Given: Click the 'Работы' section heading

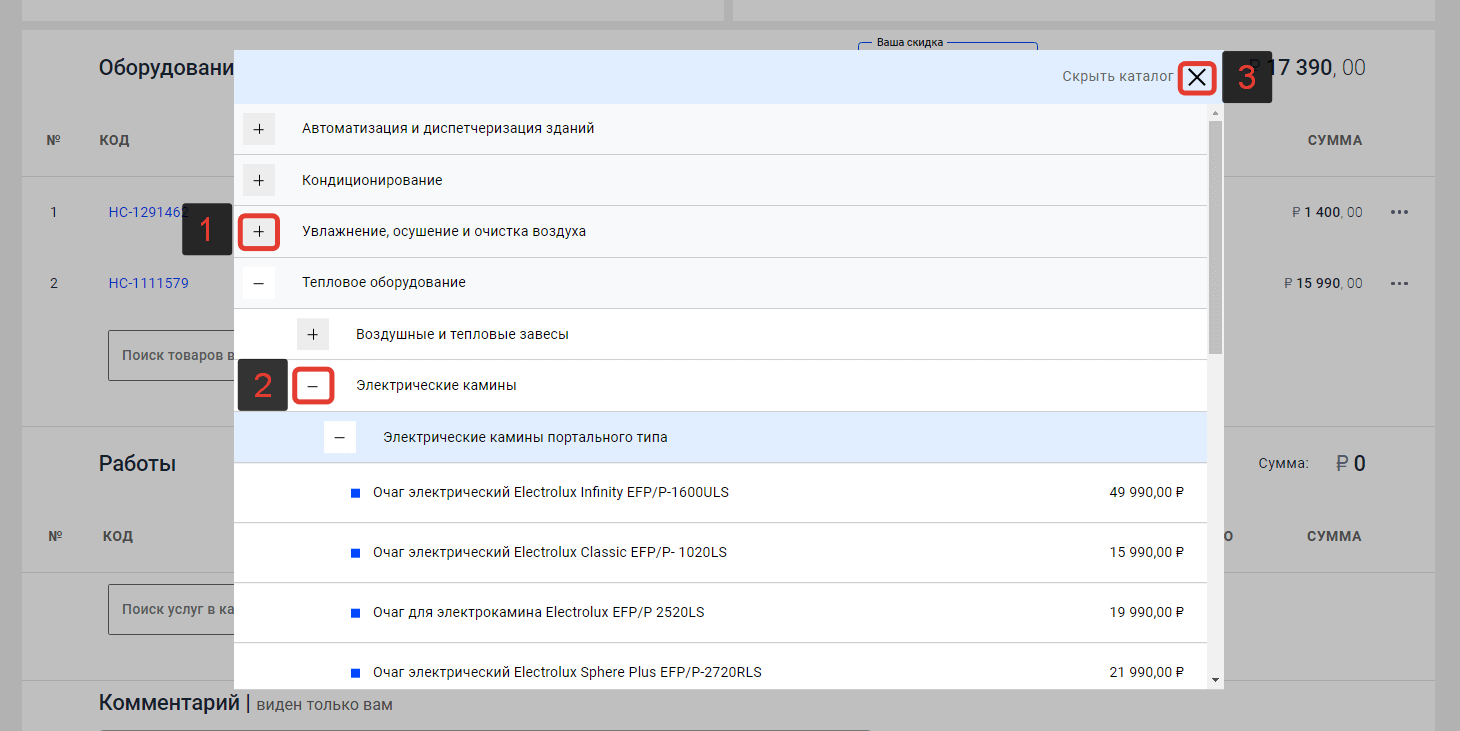Looking at the screenshot, I should point(137,463).
